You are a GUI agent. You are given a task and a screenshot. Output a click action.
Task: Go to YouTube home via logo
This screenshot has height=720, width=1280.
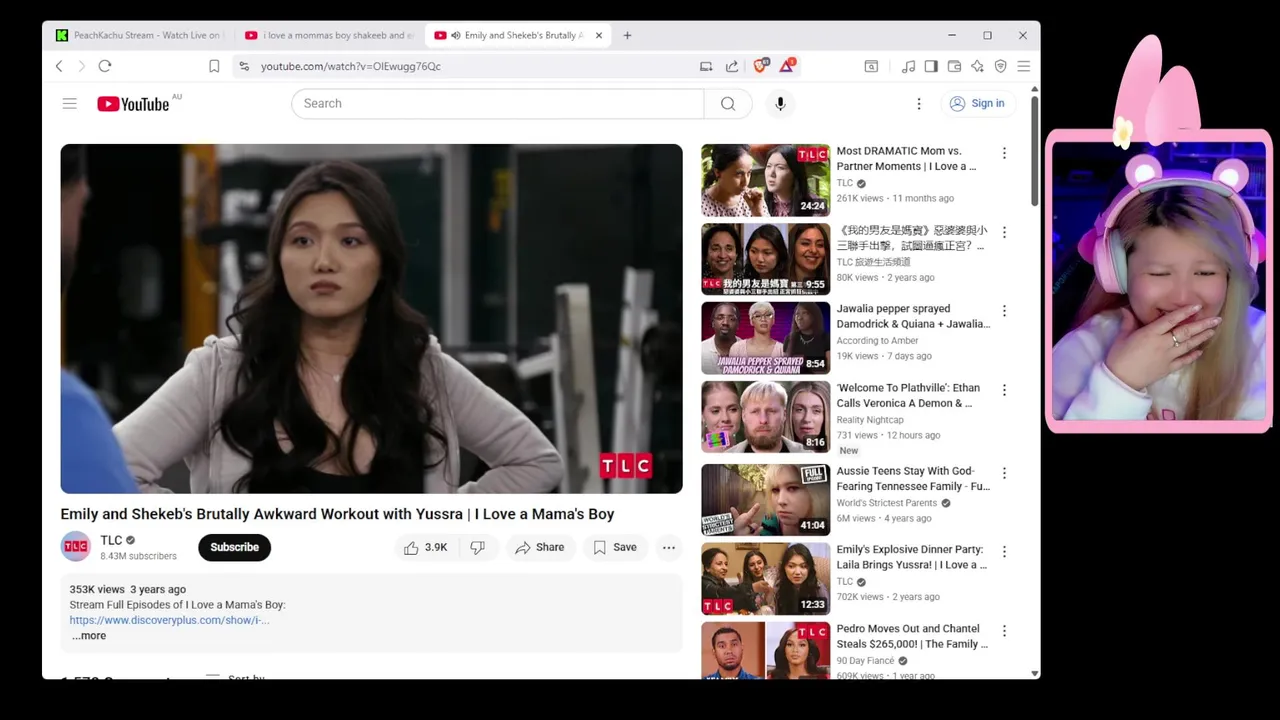point(133,104)
